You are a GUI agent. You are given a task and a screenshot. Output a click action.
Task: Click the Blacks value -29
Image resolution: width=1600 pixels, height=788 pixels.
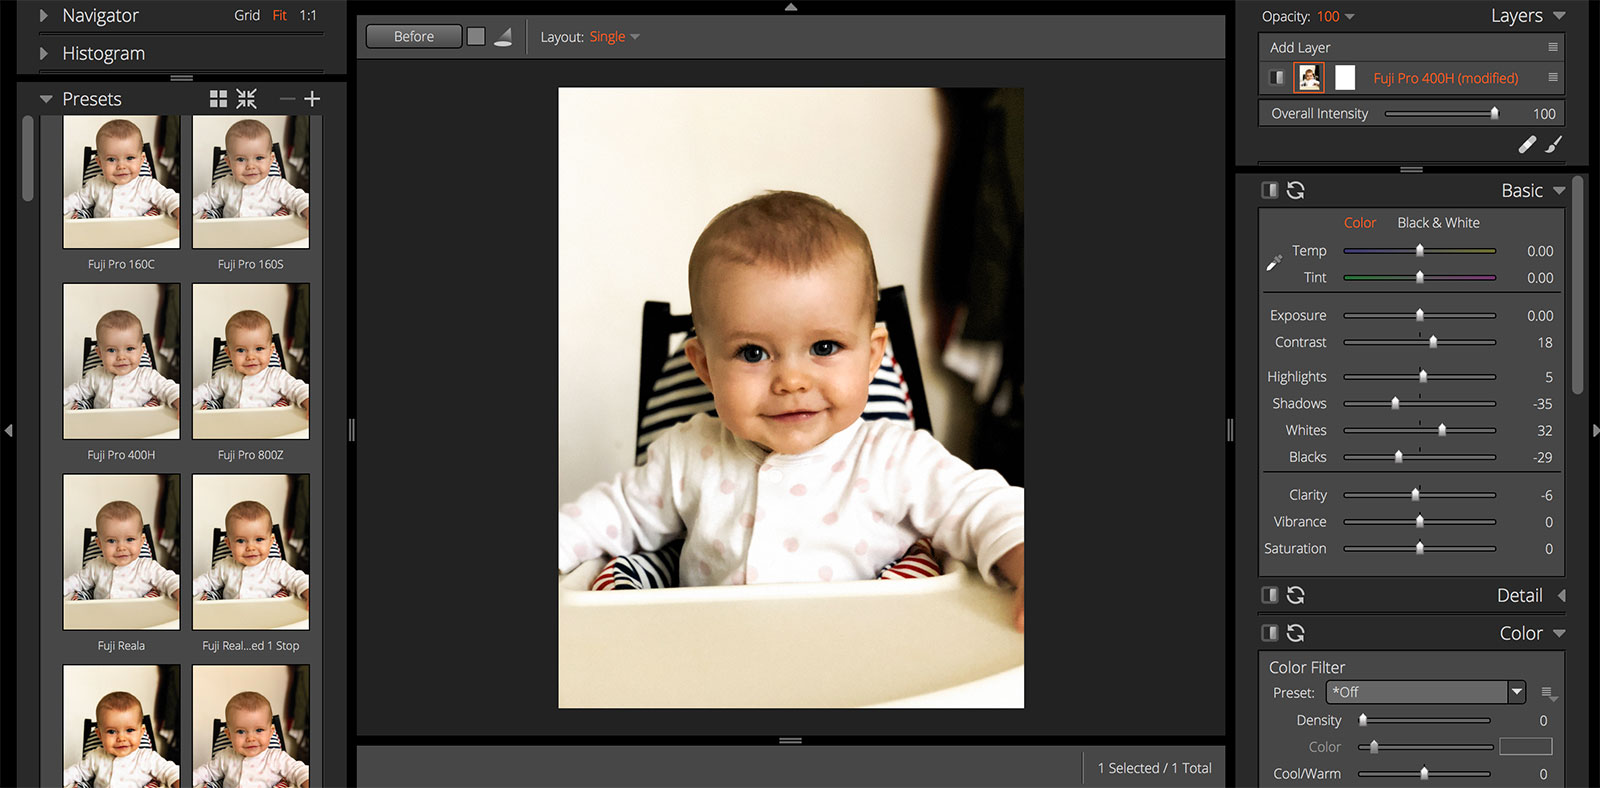pyautogui.click(x=1542, y=457)
